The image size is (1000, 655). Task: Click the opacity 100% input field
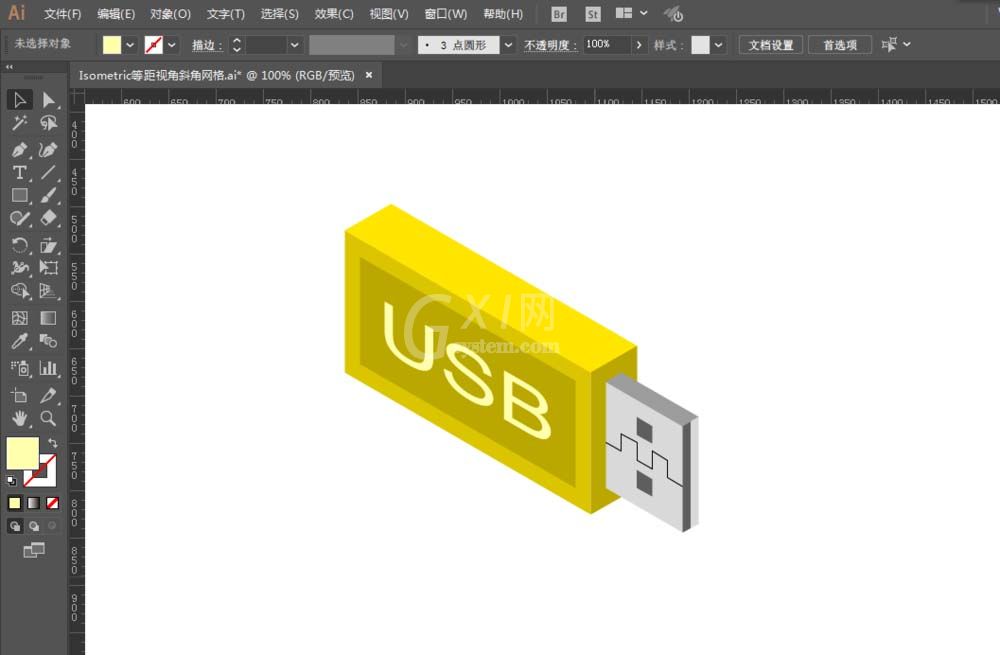pos(606,45)
